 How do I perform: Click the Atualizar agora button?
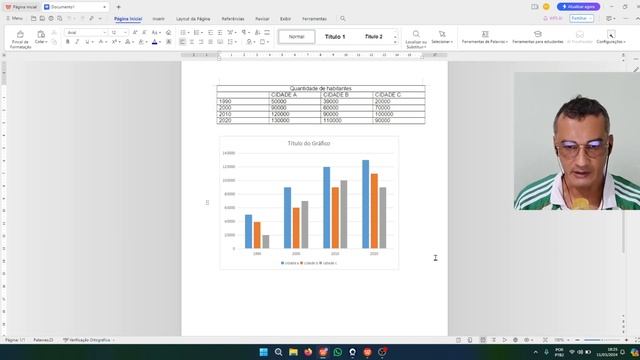click(x=578, y=7)
